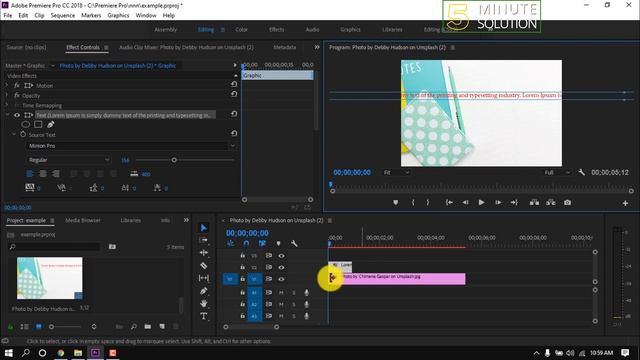Step forward one frame

click(x=498, y=202)
